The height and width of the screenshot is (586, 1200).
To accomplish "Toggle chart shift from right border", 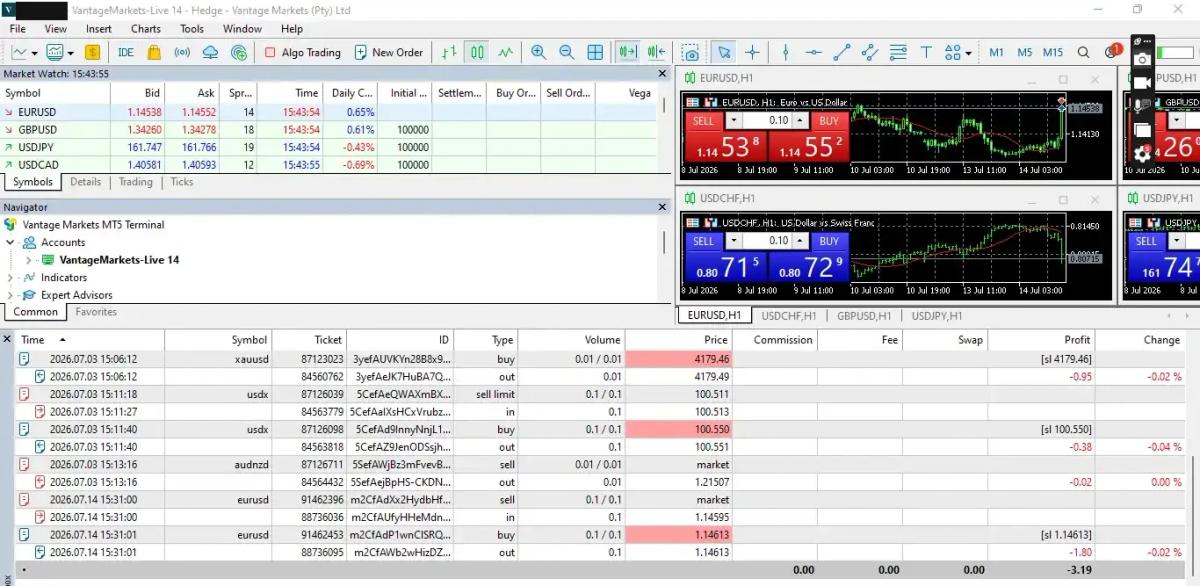I will pos(657,52).
